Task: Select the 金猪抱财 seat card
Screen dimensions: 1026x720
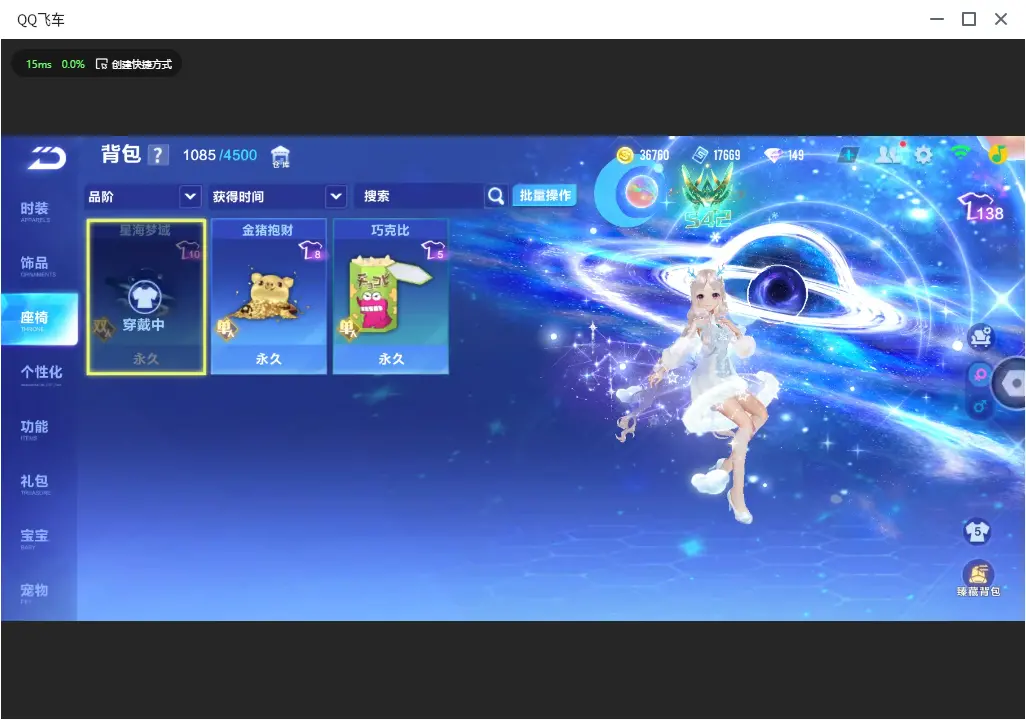Action: coord(268,297)
